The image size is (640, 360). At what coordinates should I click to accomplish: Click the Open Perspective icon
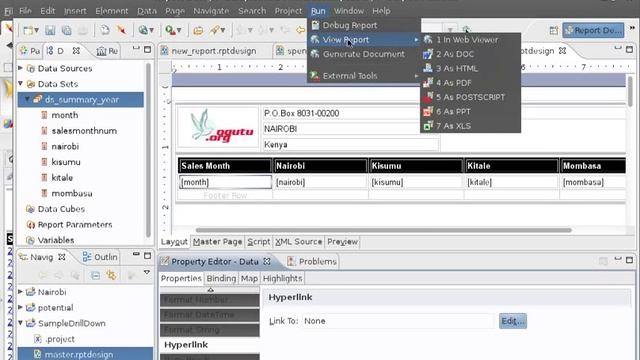coord(553,30)
